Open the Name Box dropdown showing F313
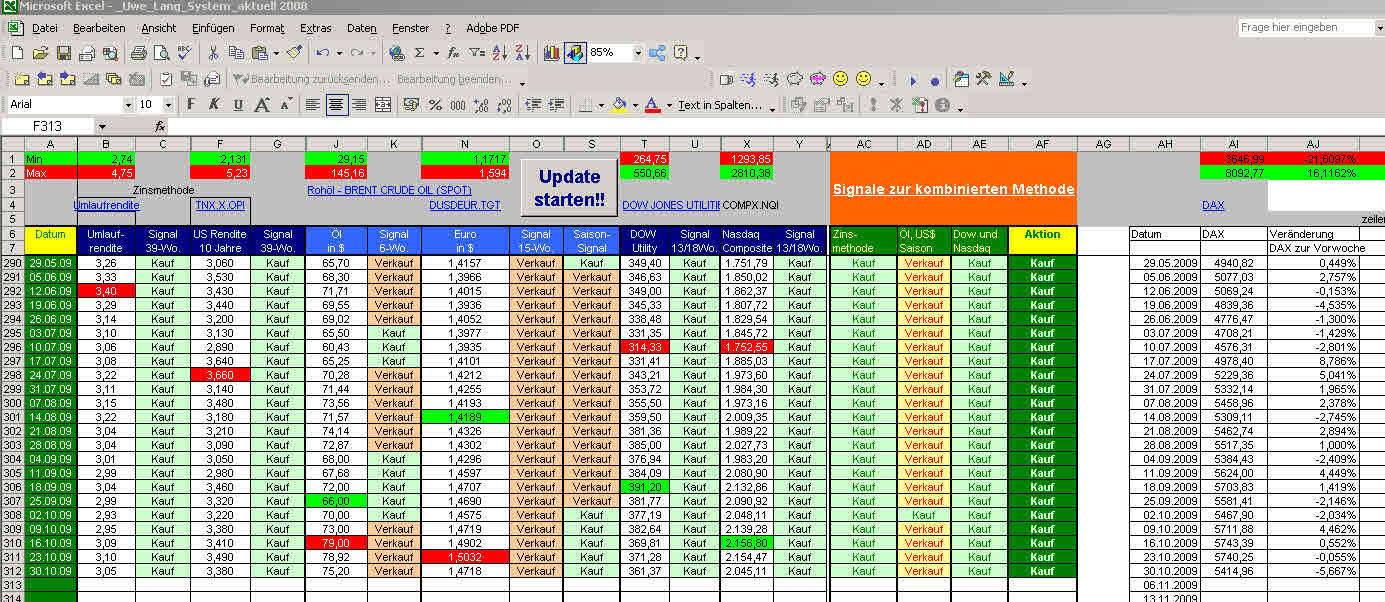This screenshot has width=1385, height=602. coord(102,127)
